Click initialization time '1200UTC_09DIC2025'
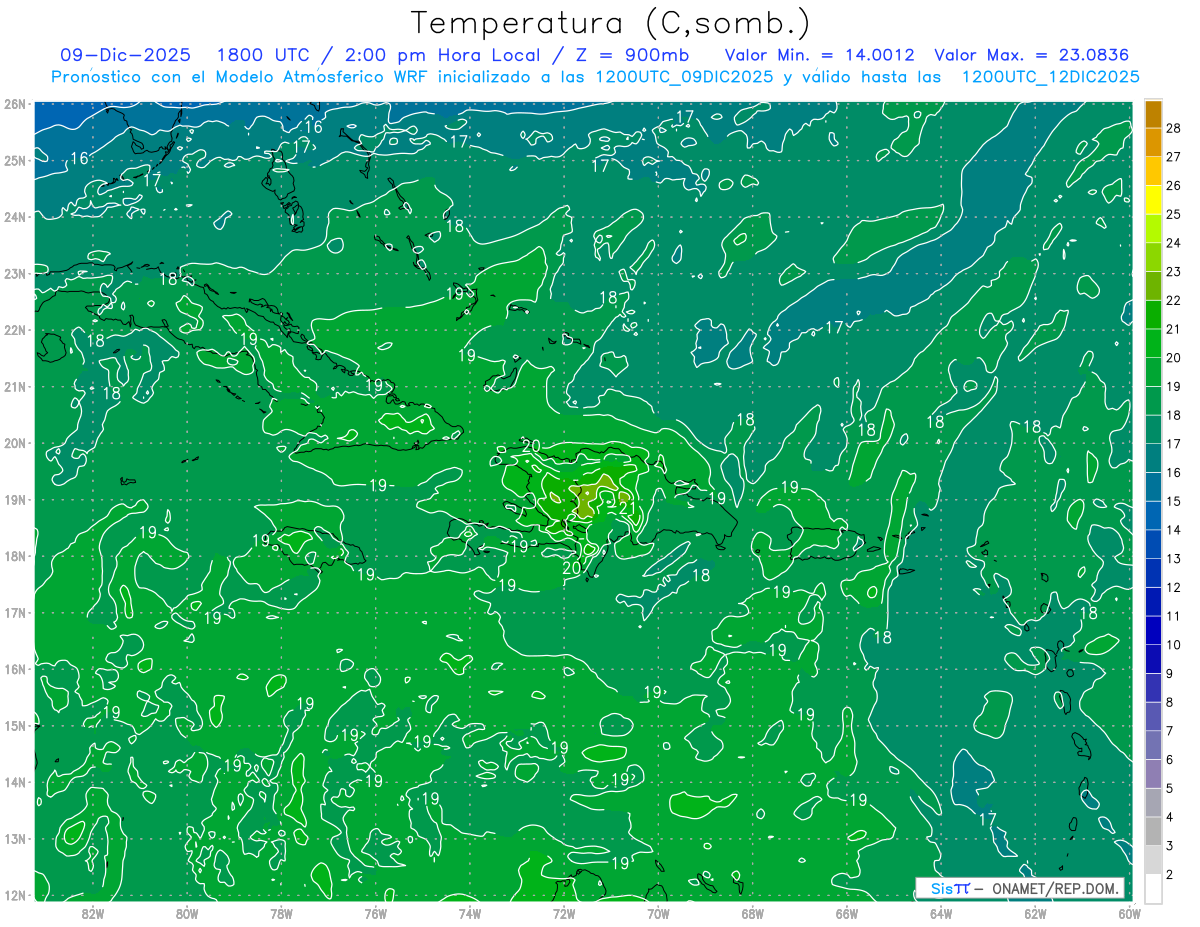 683,77
